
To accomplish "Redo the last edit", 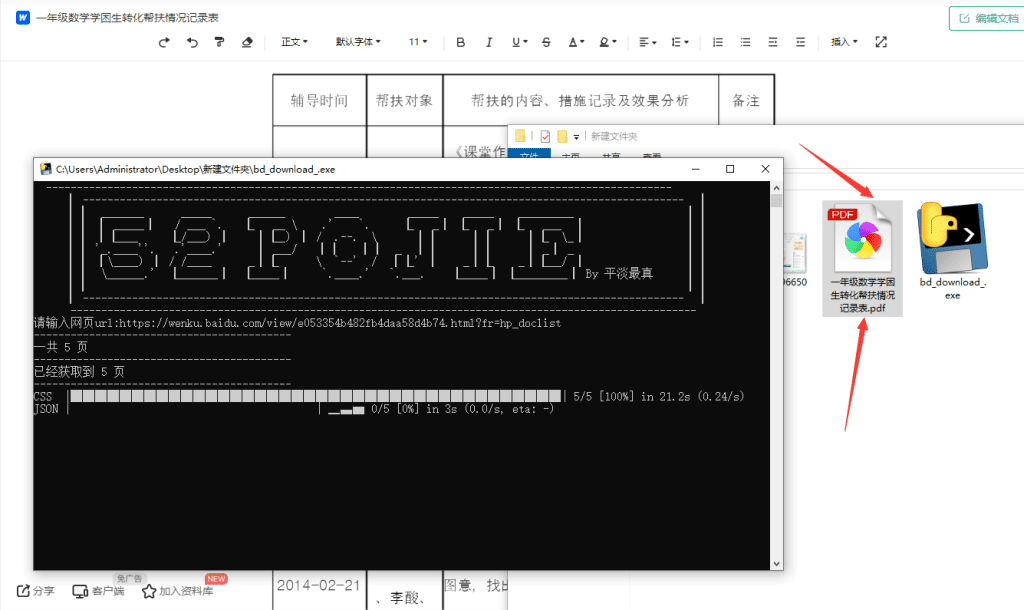I will tap(163, 42).
